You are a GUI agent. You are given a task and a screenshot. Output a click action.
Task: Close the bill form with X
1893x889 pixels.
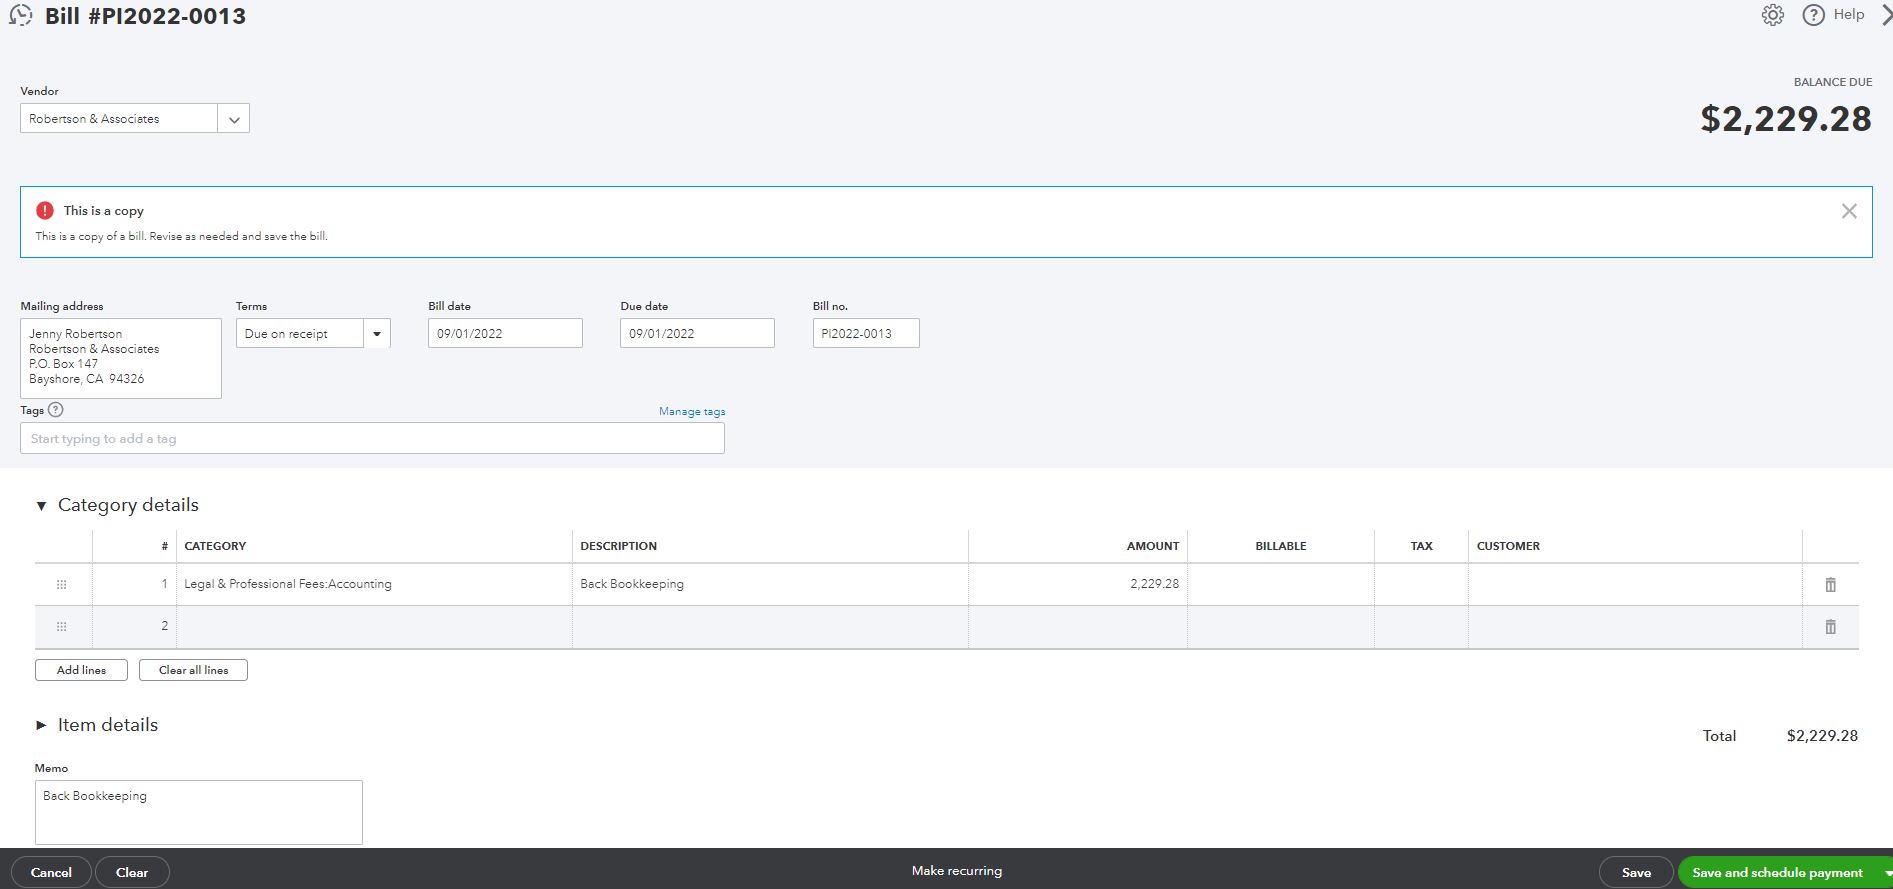[1886, 15]
